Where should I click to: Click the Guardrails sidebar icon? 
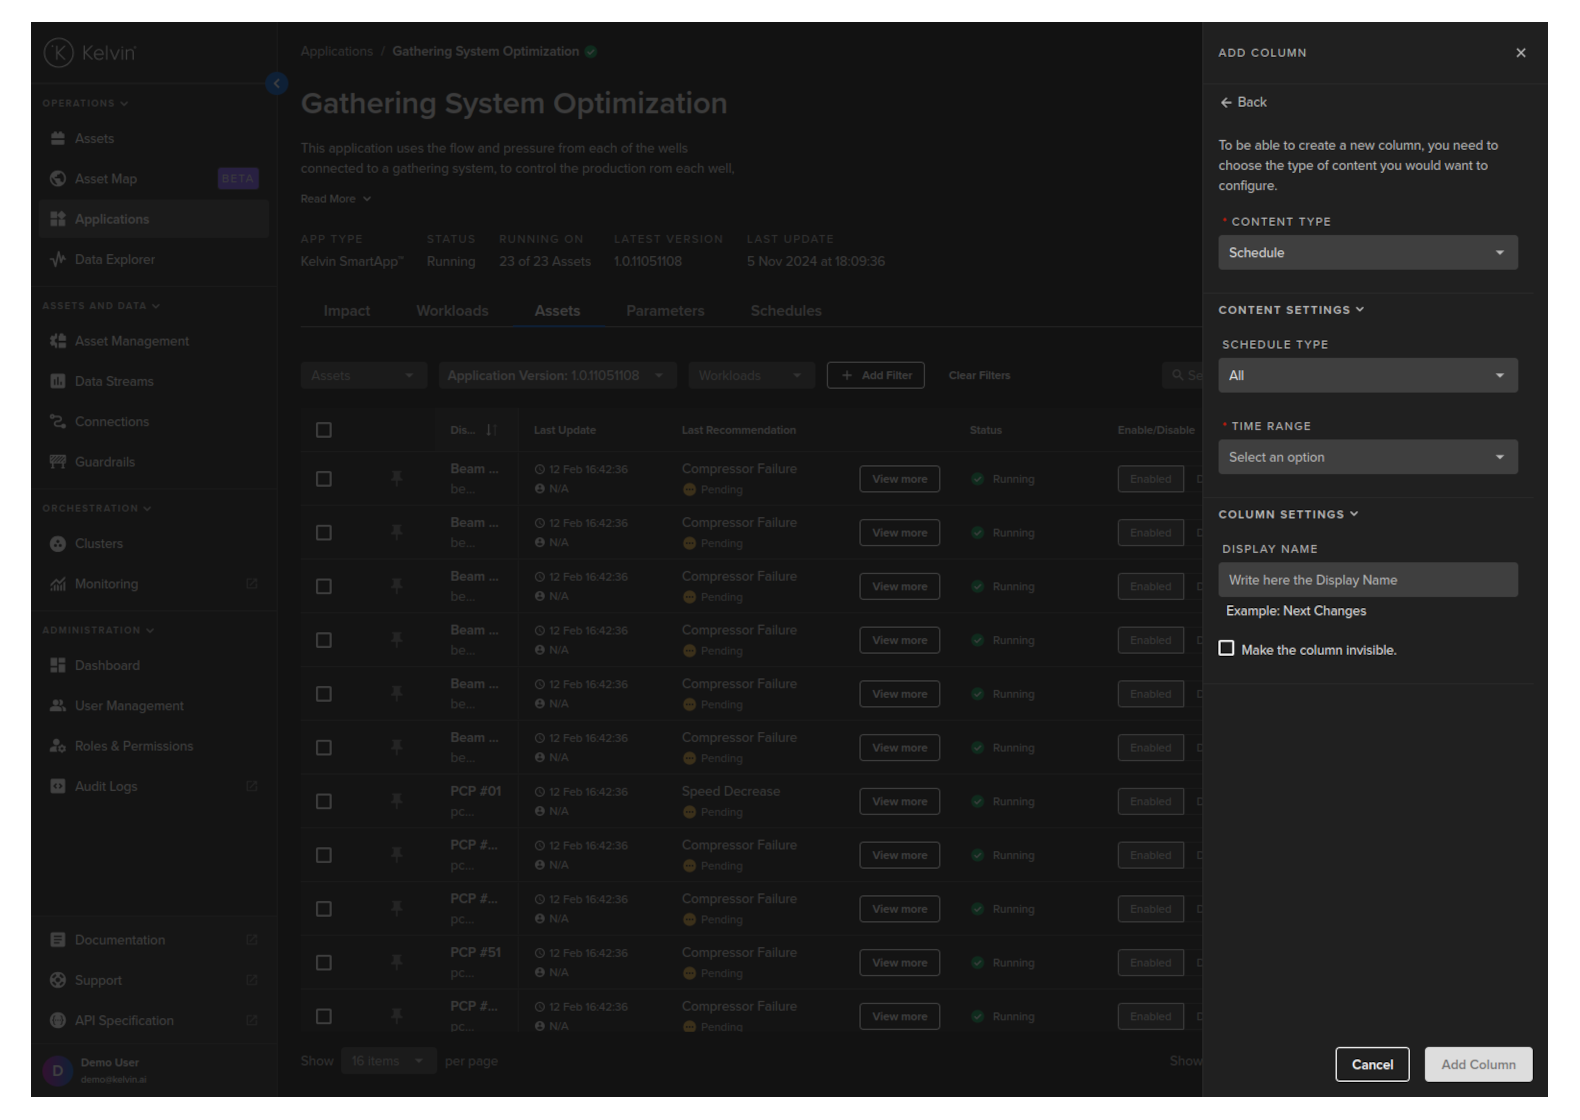pyautogui.click(x=58, y=462)
